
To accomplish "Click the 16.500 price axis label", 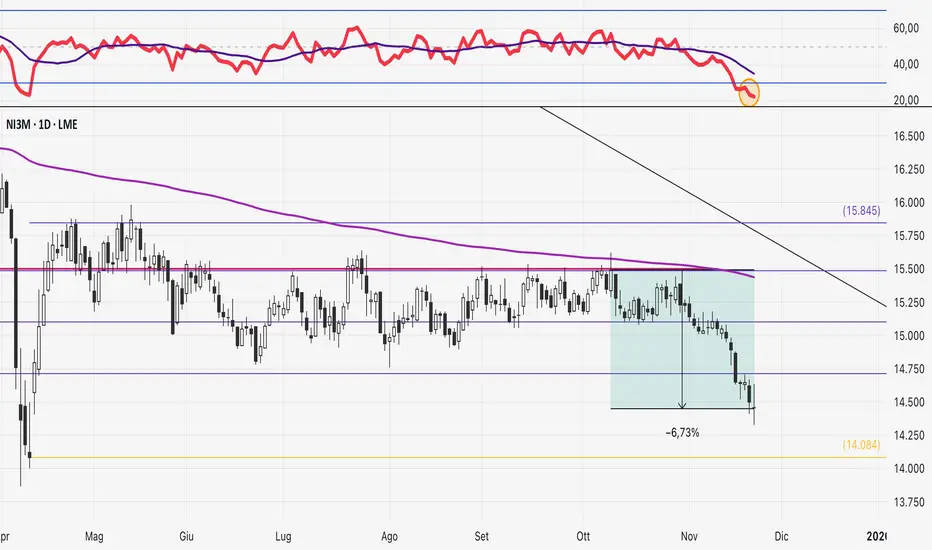I will (909, 136).
